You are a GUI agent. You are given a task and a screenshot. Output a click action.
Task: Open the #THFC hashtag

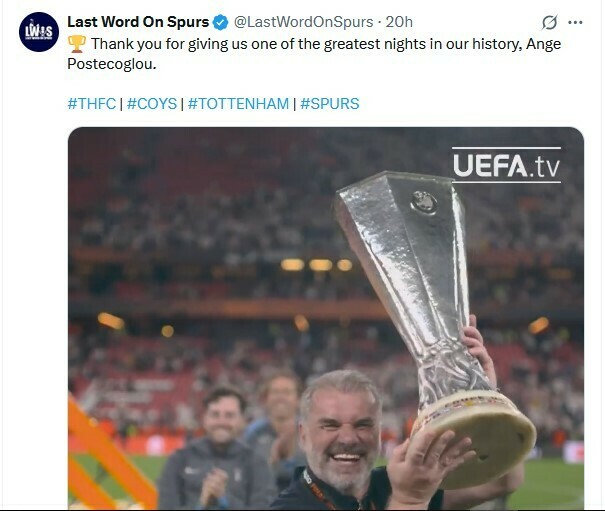[91, 103]
